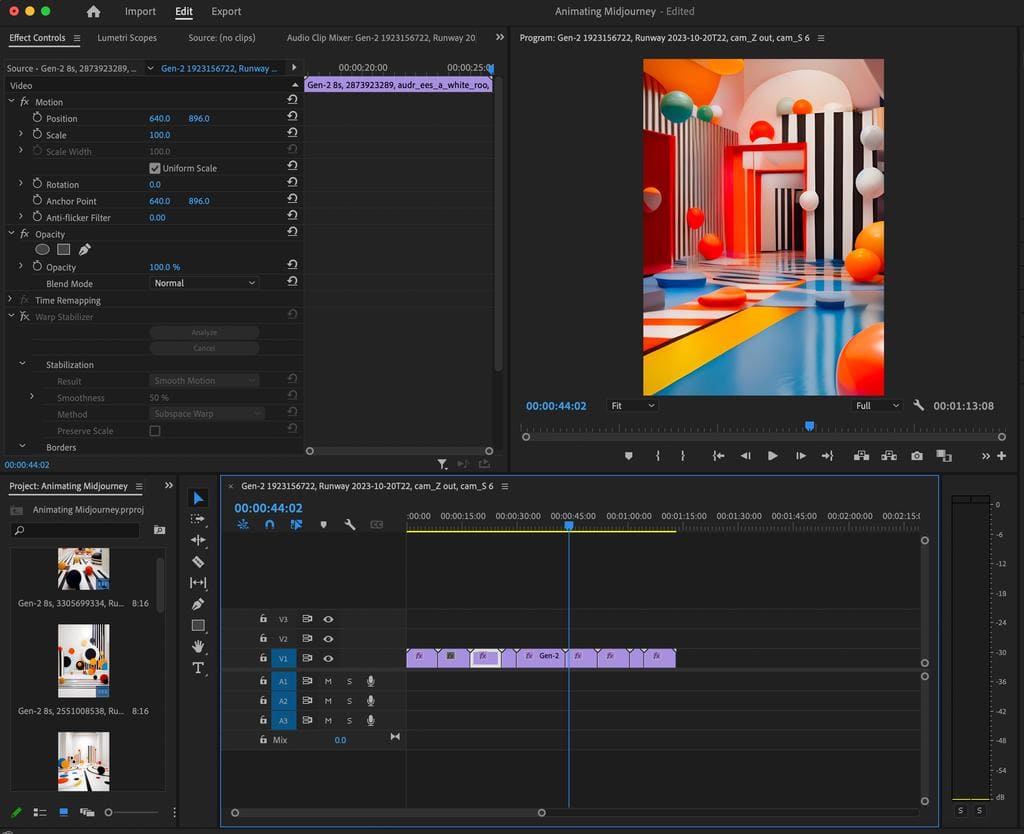The height and width of the screenshot is (834, 1024).
Task: Toggle the Uniform Scale checkbox
Action: [x=155, y=168]
